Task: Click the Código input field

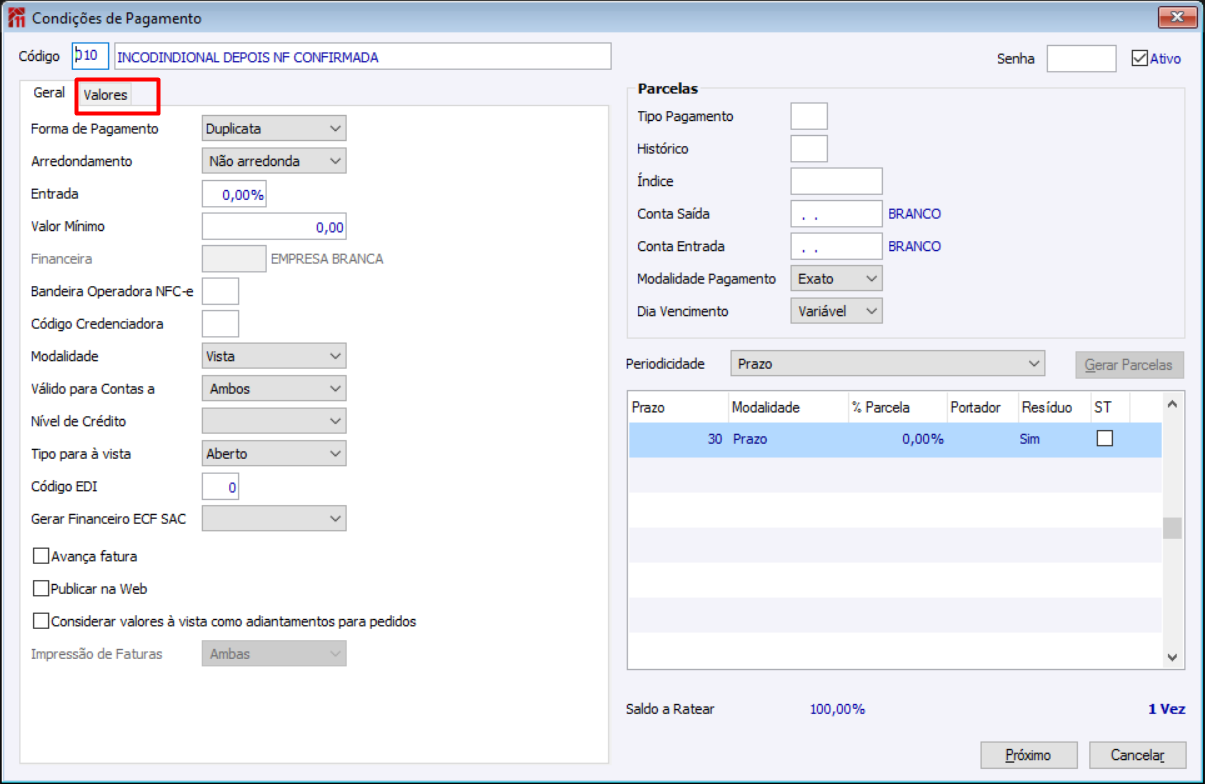Action: tap(90, 58)
